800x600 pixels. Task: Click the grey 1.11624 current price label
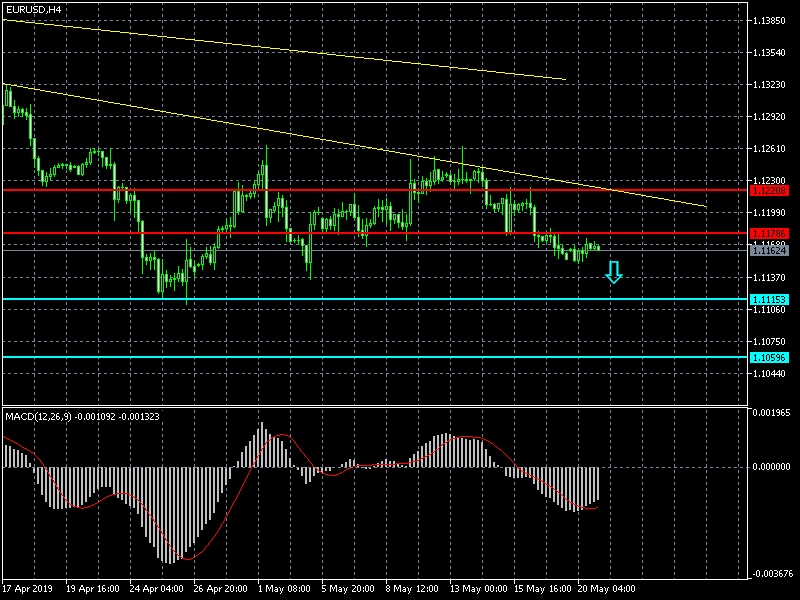(769, 250)
